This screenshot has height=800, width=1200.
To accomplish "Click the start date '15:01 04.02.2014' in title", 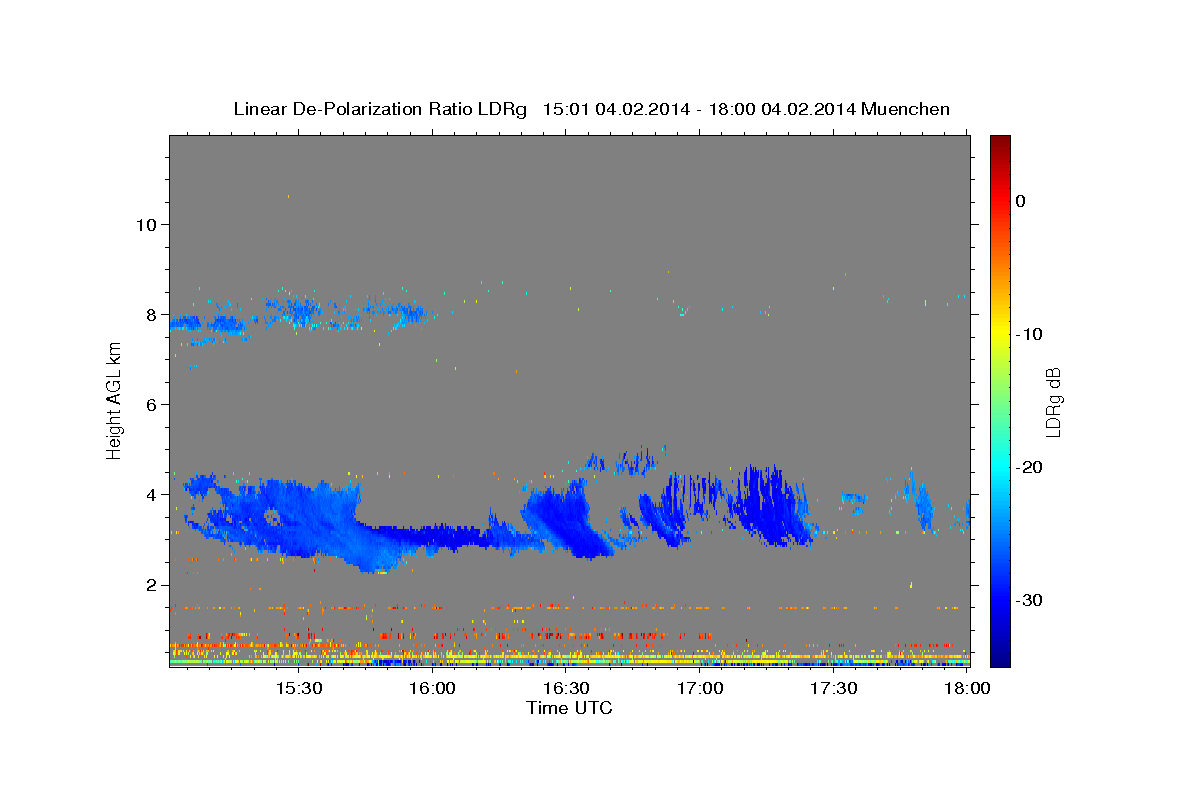I will (x=616, y=109).
